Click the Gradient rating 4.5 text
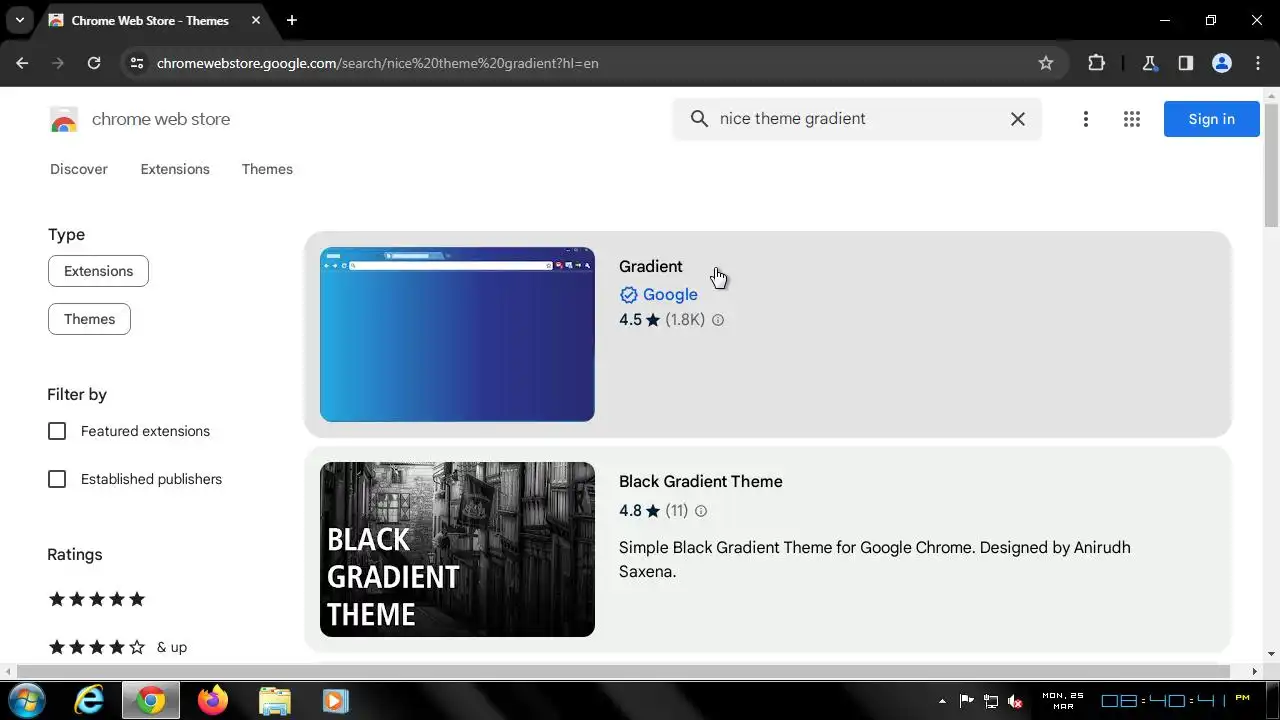This screenshot has height=720, width=1280. pyautogui.click(x=630, y=320)
